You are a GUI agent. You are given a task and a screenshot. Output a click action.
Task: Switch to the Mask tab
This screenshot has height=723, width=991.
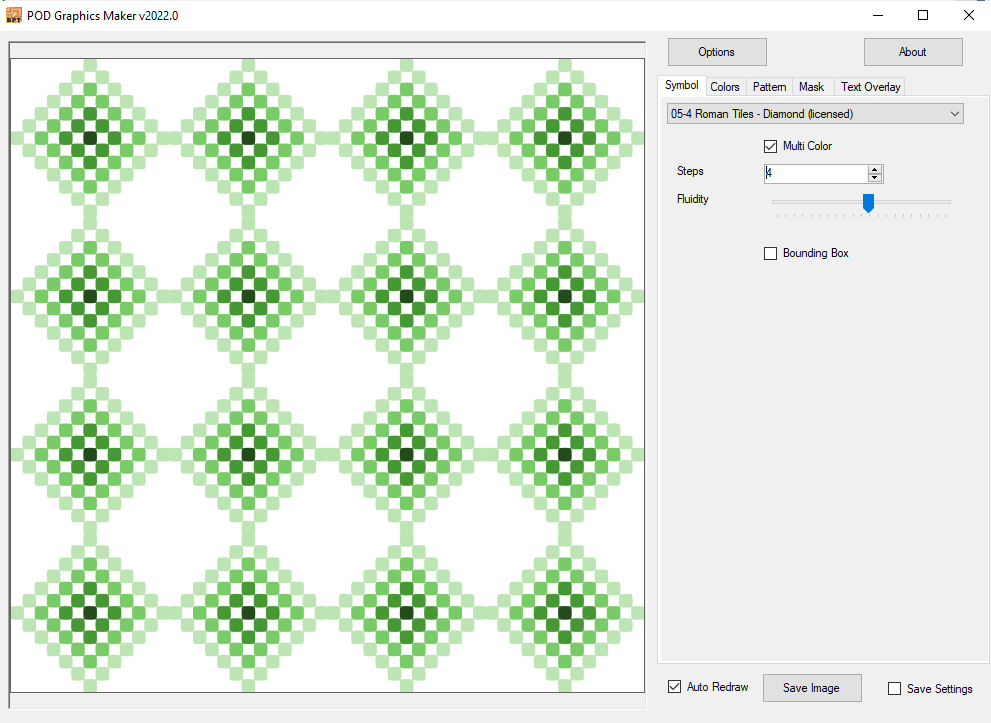click(x=812, y=87)
